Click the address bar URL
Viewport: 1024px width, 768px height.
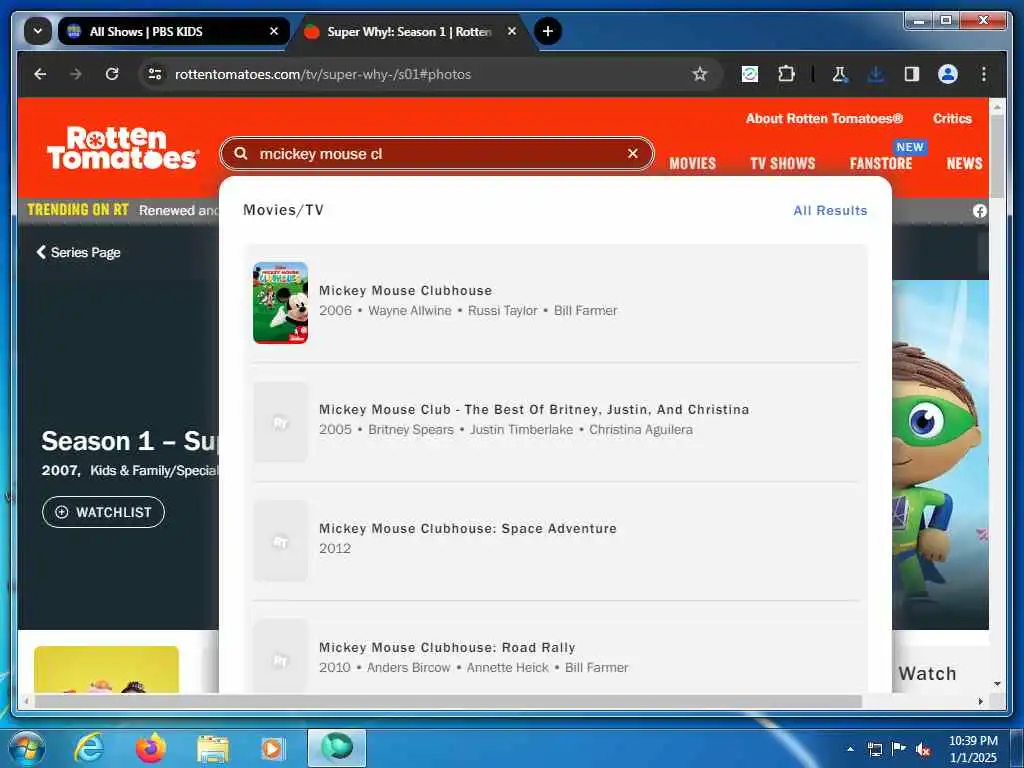coord(323,74)
